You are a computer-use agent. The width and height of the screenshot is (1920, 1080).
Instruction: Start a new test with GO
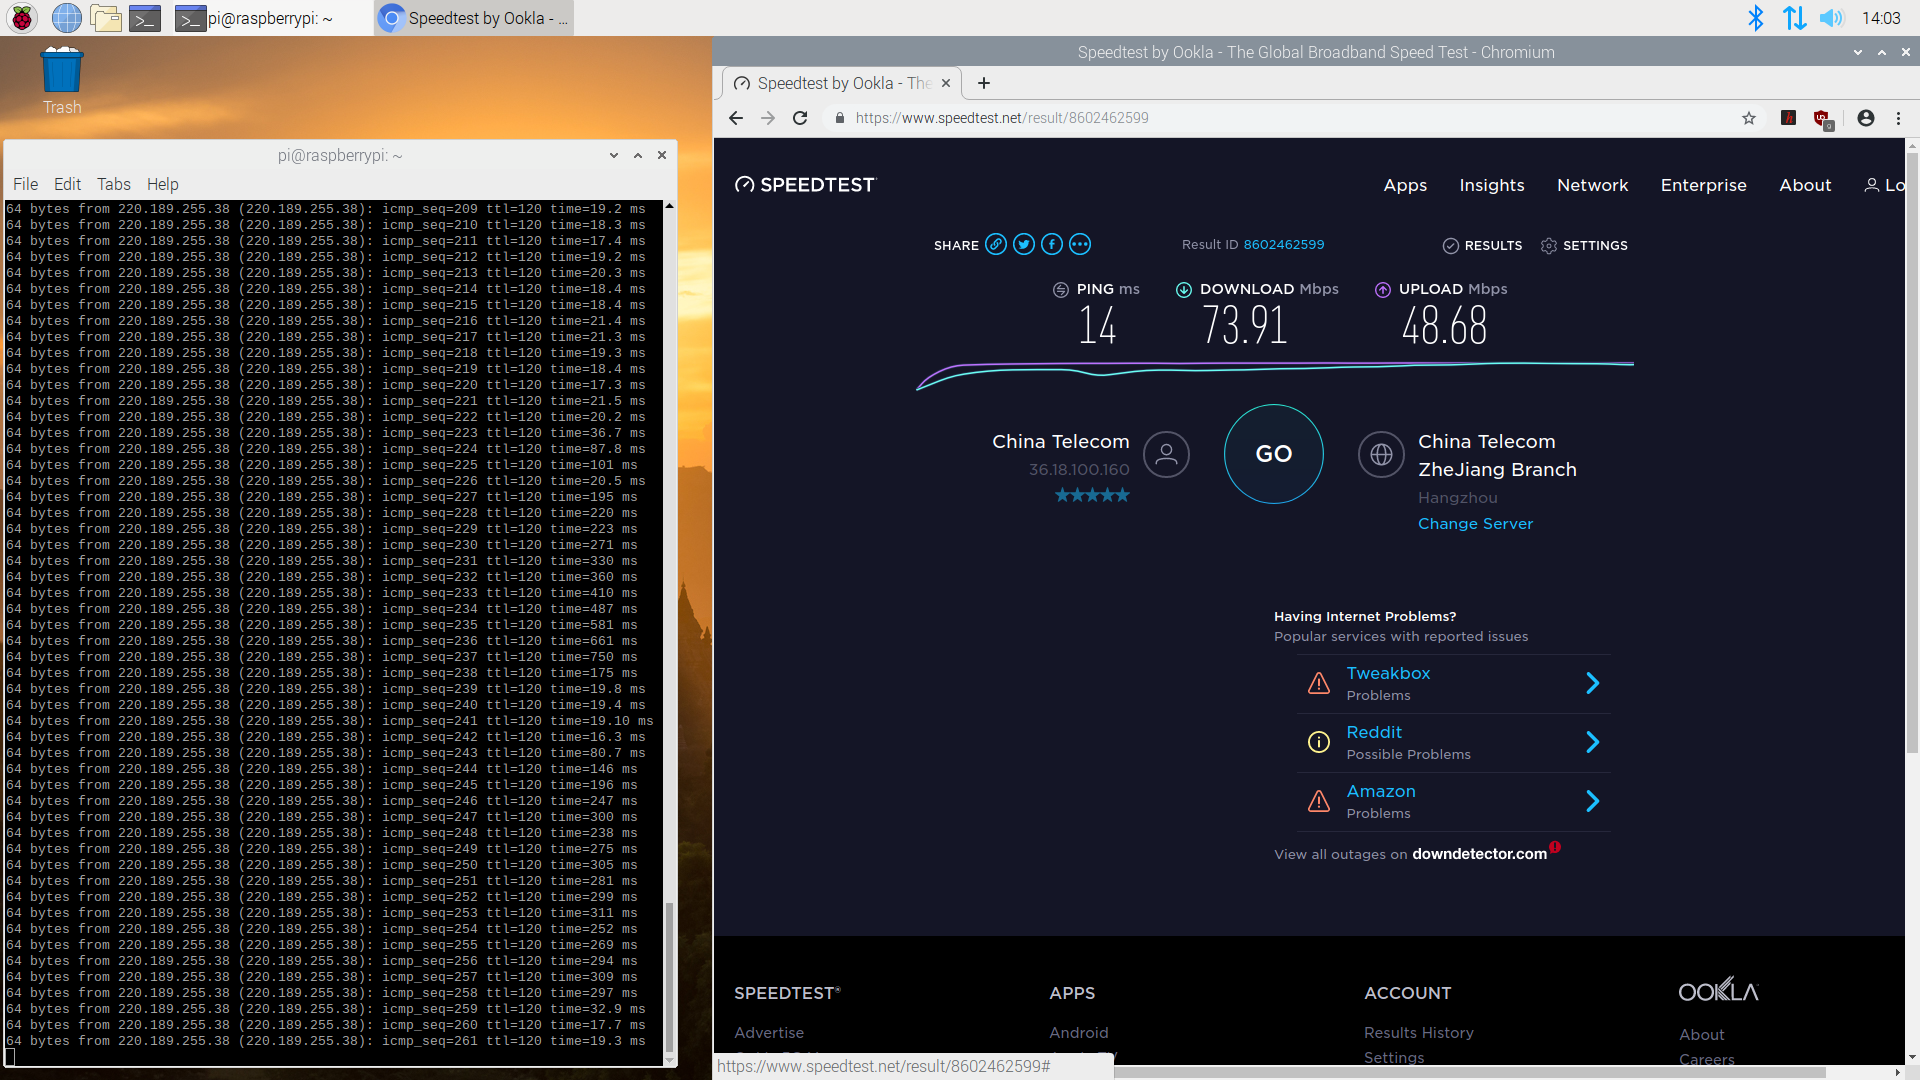tap(1274, 454)
